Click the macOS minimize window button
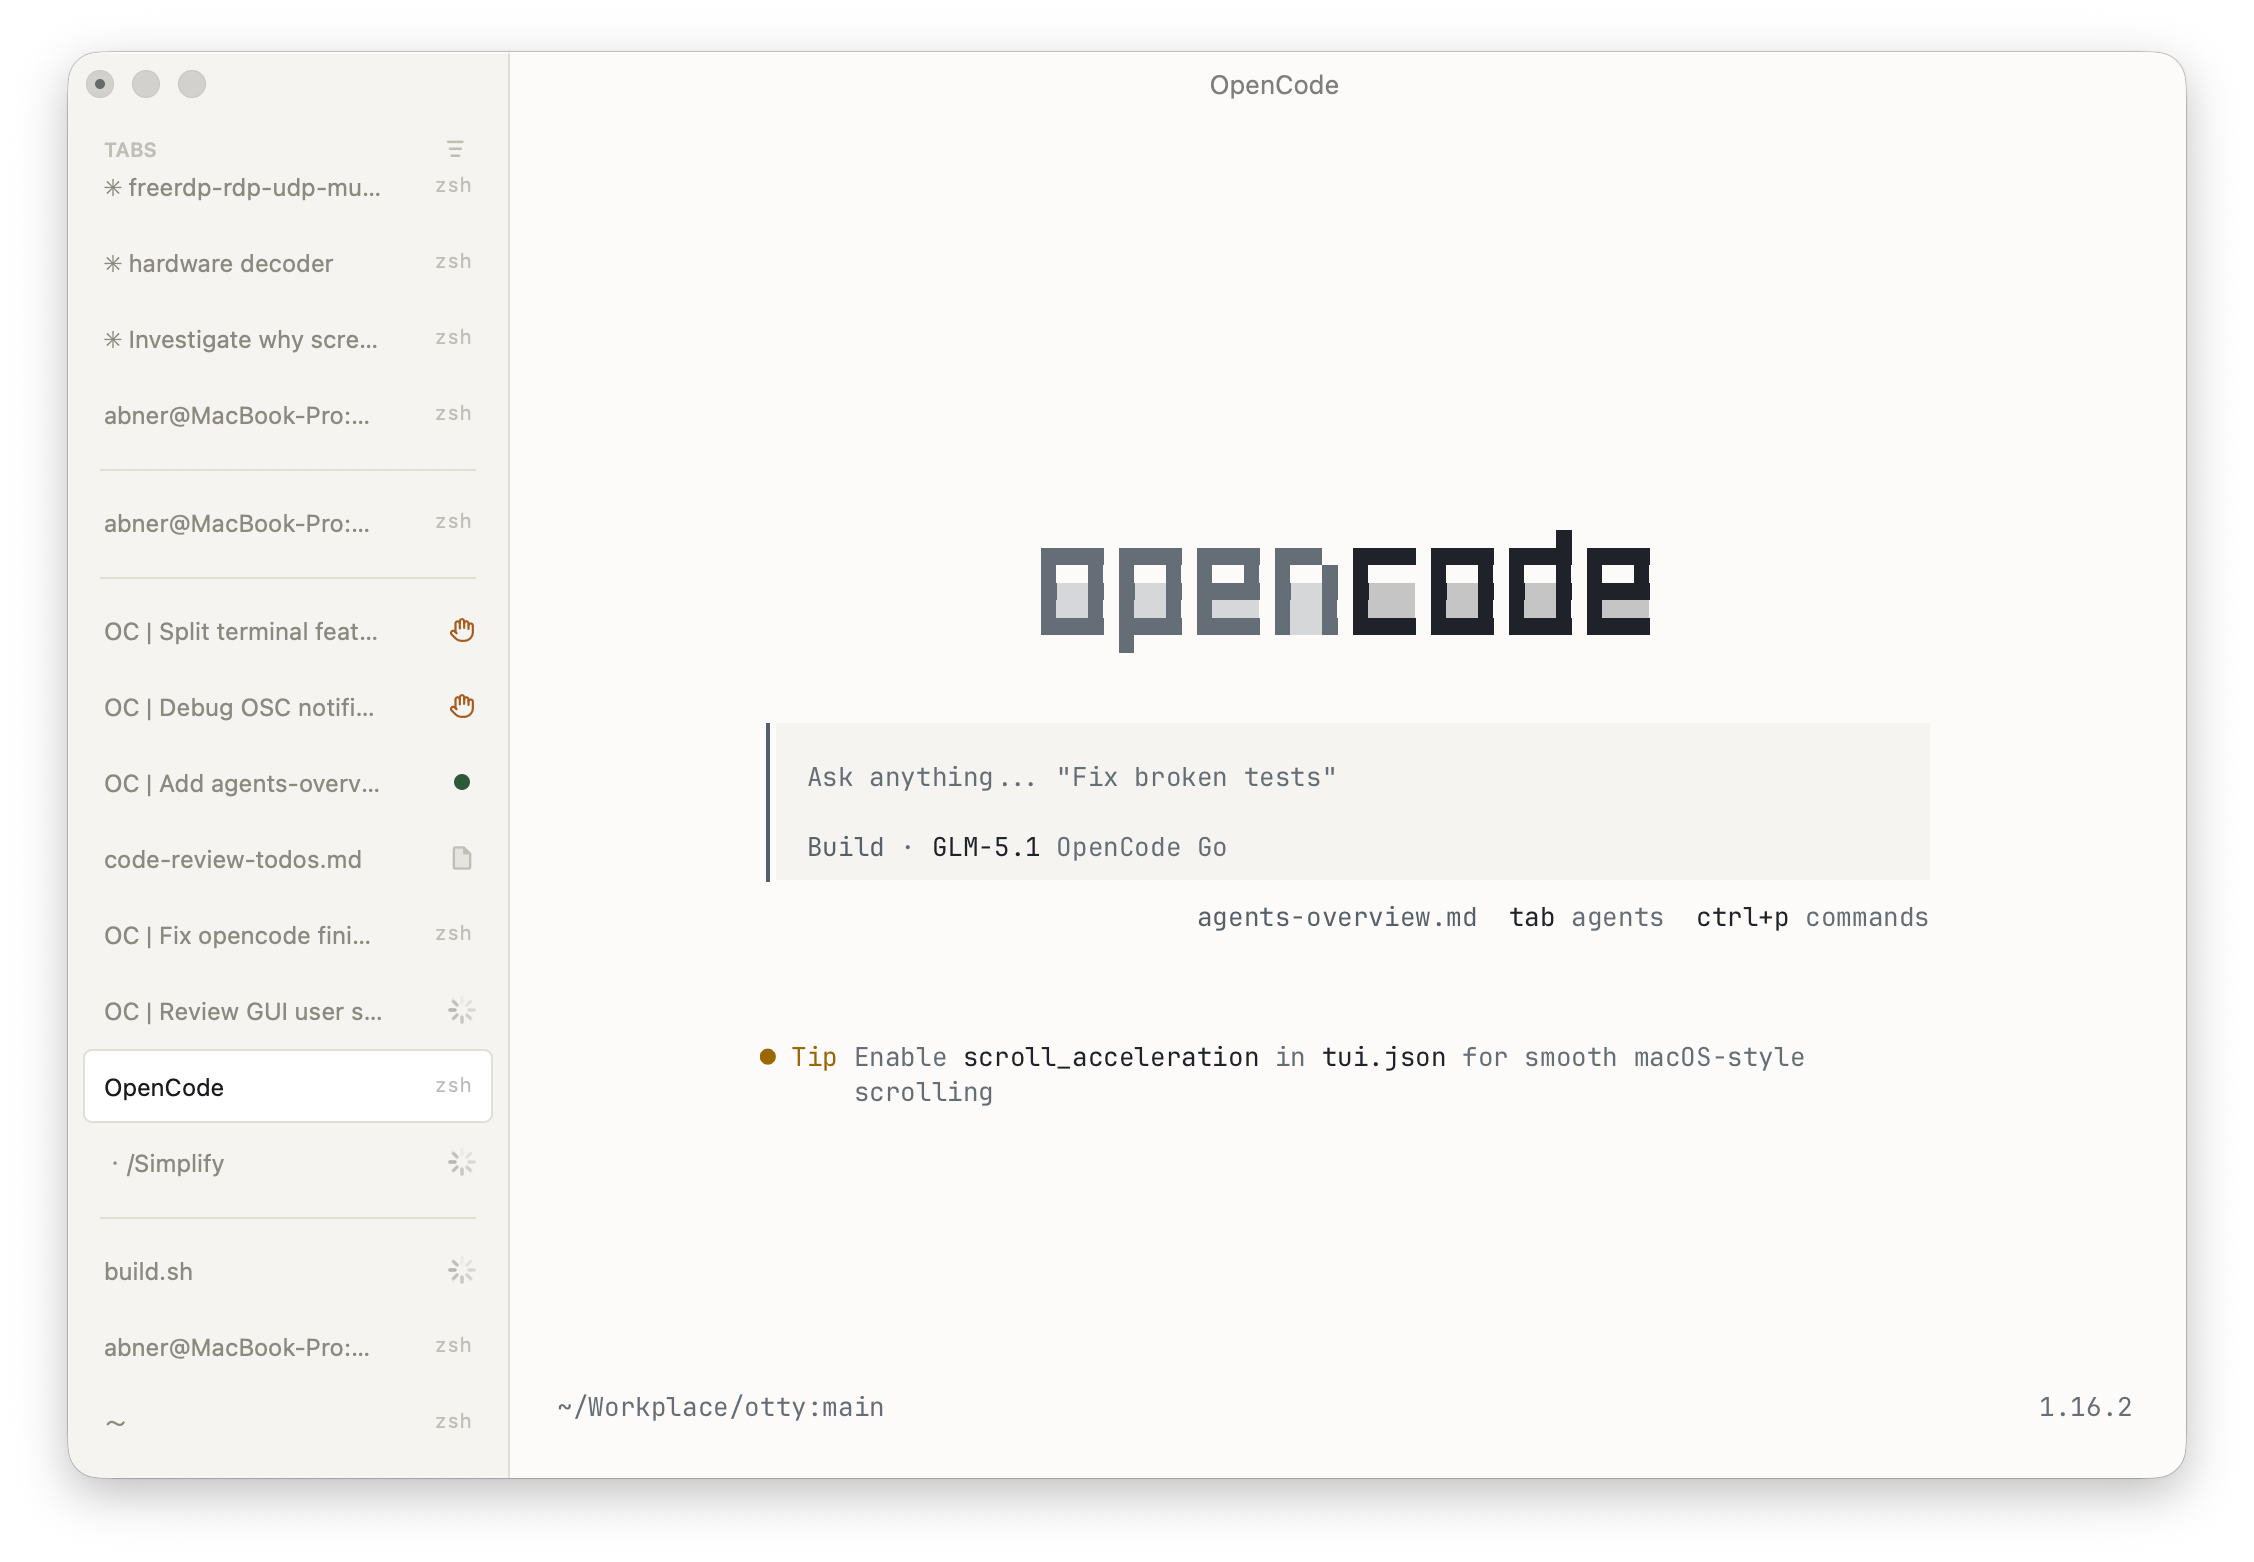The width and height of the screenshot is (2254, 1562). [146, 84]
